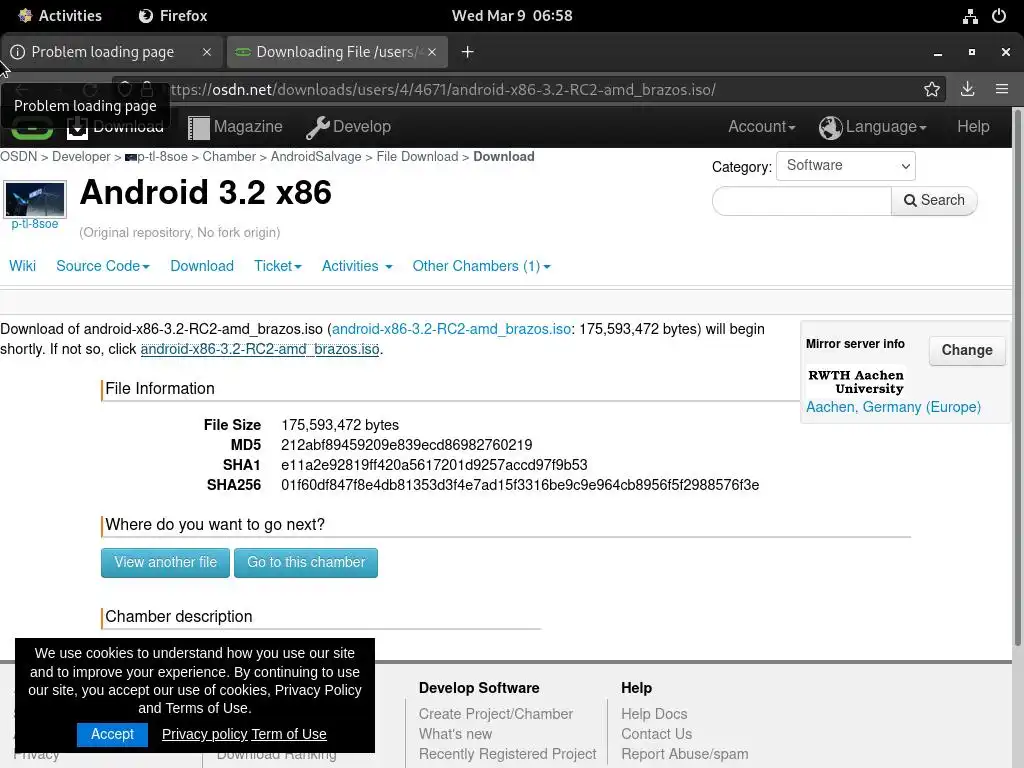Open the Firefox hamburger menu
The image size is (1024, 768).
(x=1002, y=89)
